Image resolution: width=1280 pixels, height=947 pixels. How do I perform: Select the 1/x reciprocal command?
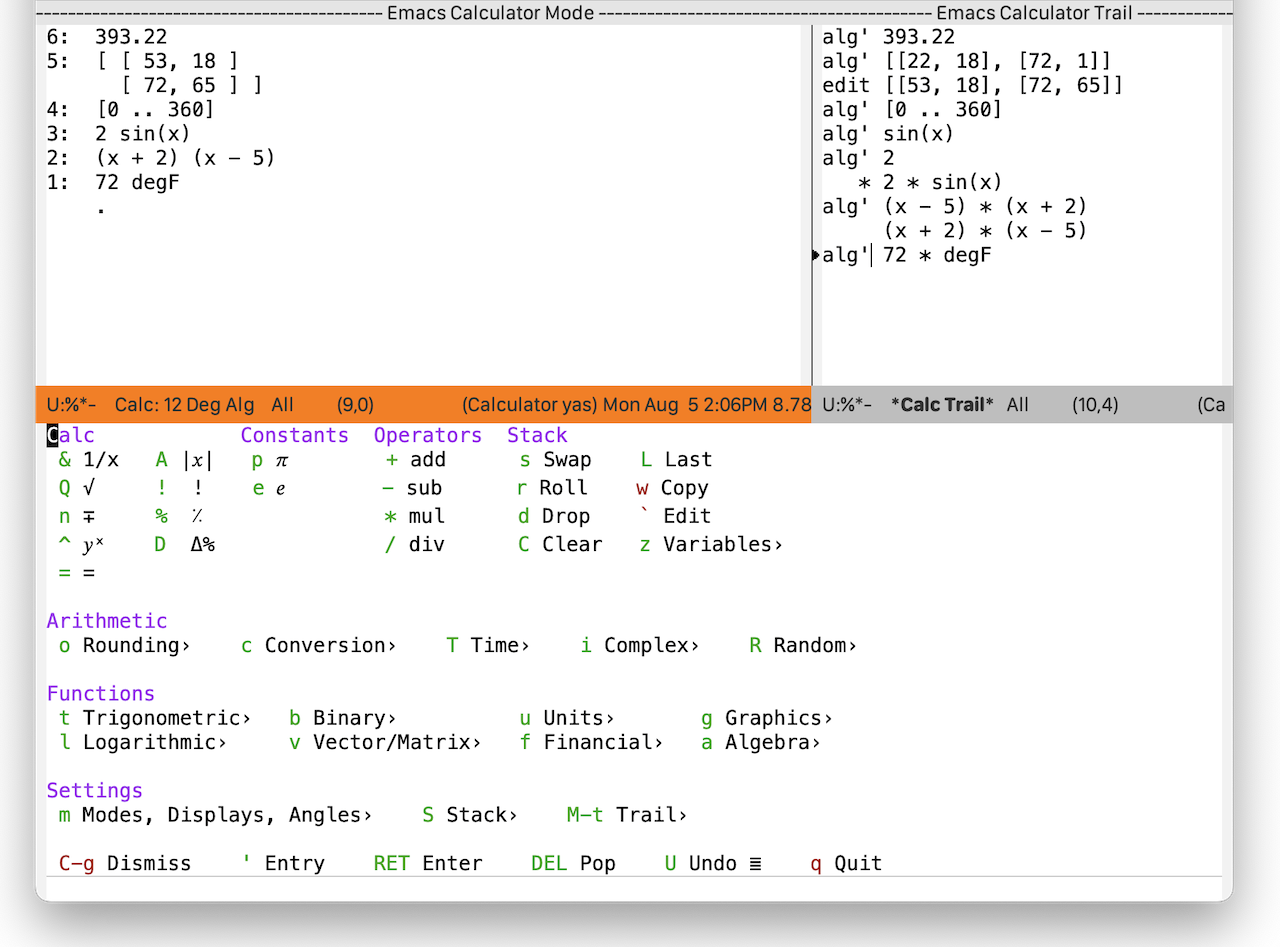click(x=88, y=460)
